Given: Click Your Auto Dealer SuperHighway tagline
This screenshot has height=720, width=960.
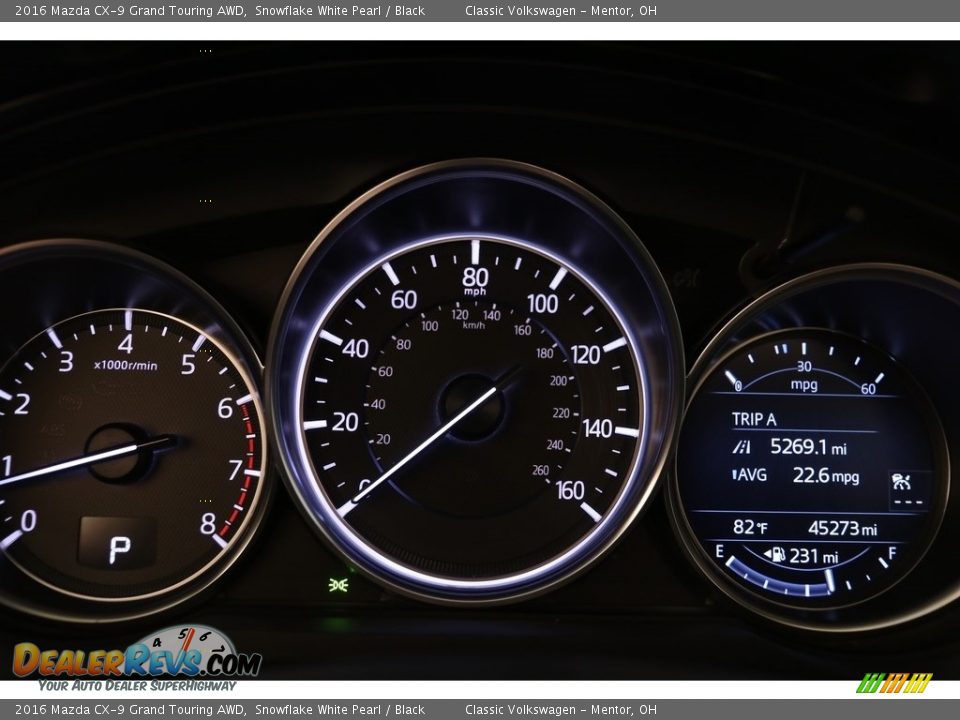Looking at the screenshot, I should point(137,686).
